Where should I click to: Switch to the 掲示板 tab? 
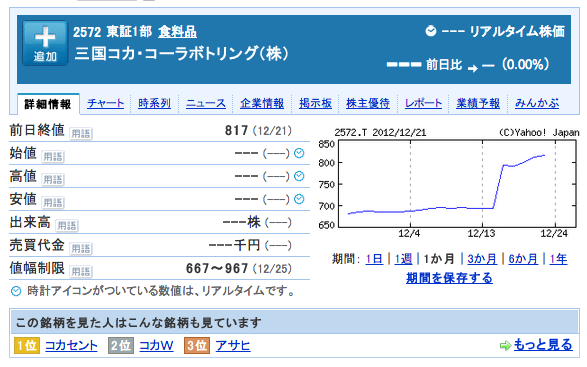(315, 103)
